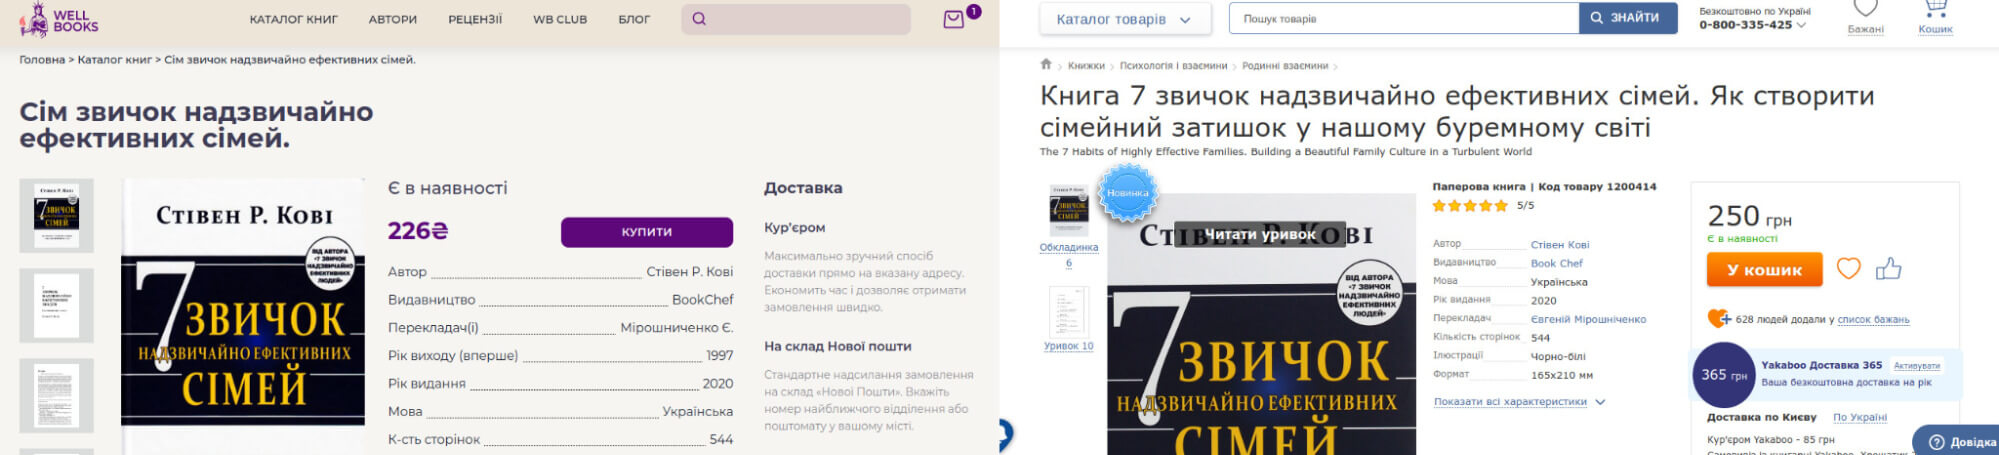Open the Каталог книг menu item
1999x455 pixels.
coord(293,19)
